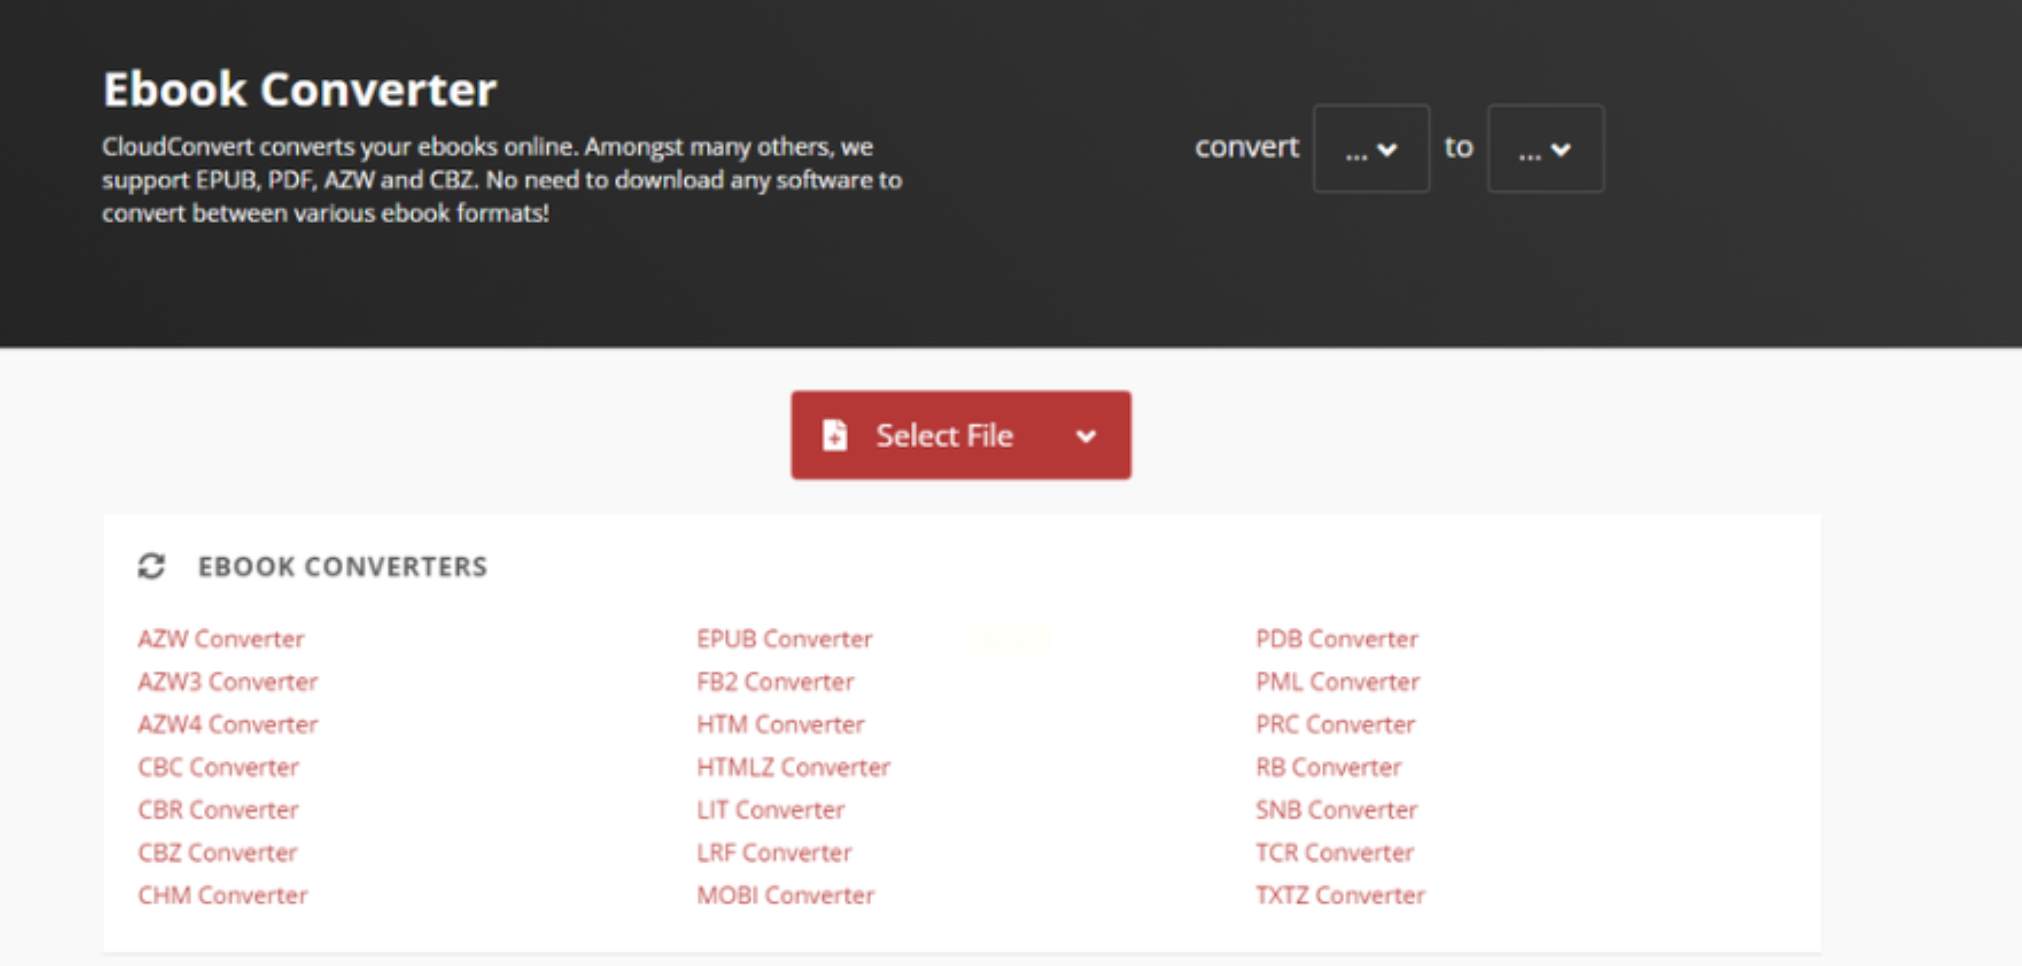Image resolution: width=2022 pixels, height=966 pixels.
Task: Click the Select File button
Action: [x=961, y=435]
